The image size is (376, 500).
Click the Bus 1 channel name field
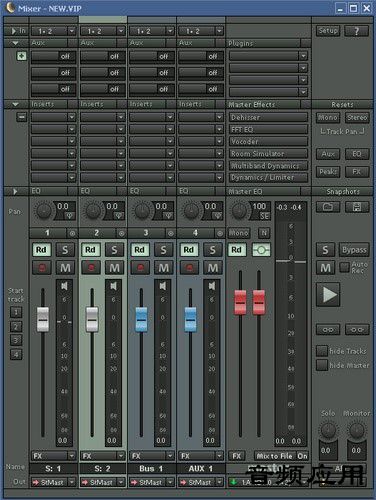click(x=152, y=468)
